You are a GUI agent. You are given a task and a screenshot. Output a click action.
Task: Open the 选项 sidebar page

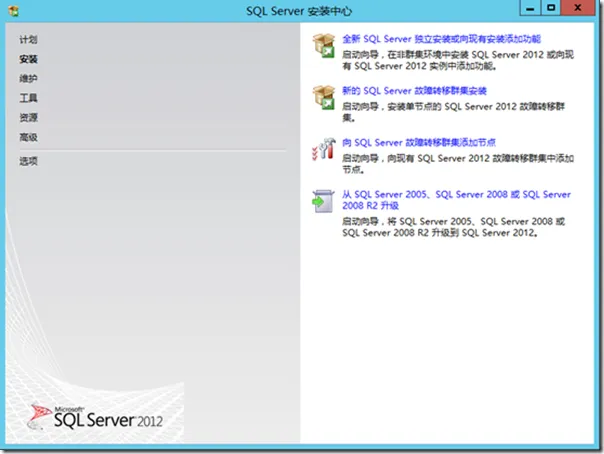(x=28, y=161)
